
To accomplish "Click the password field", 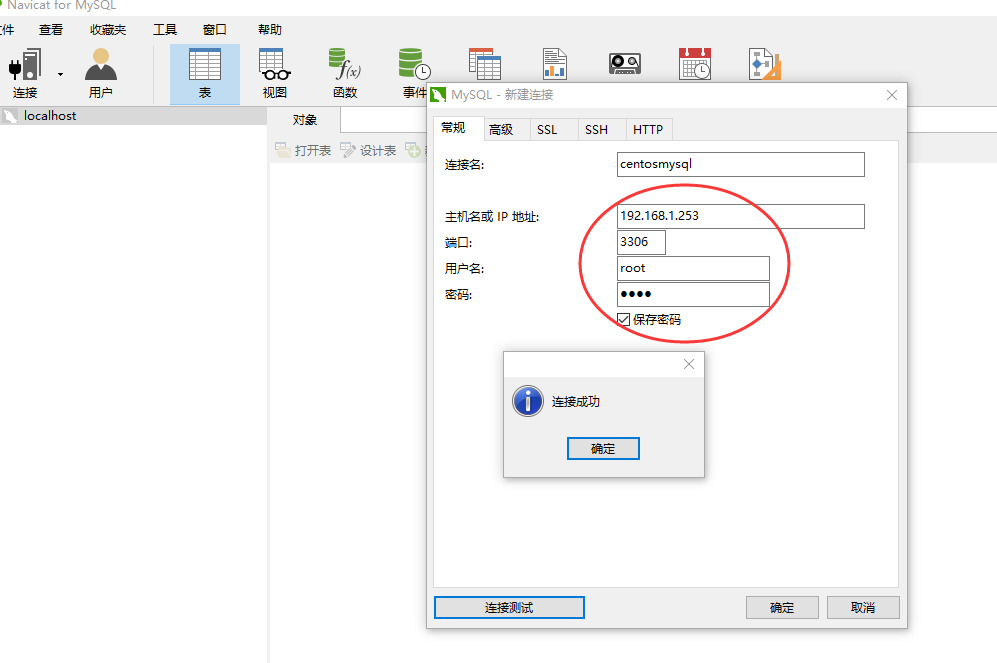I will coord(693,294).
